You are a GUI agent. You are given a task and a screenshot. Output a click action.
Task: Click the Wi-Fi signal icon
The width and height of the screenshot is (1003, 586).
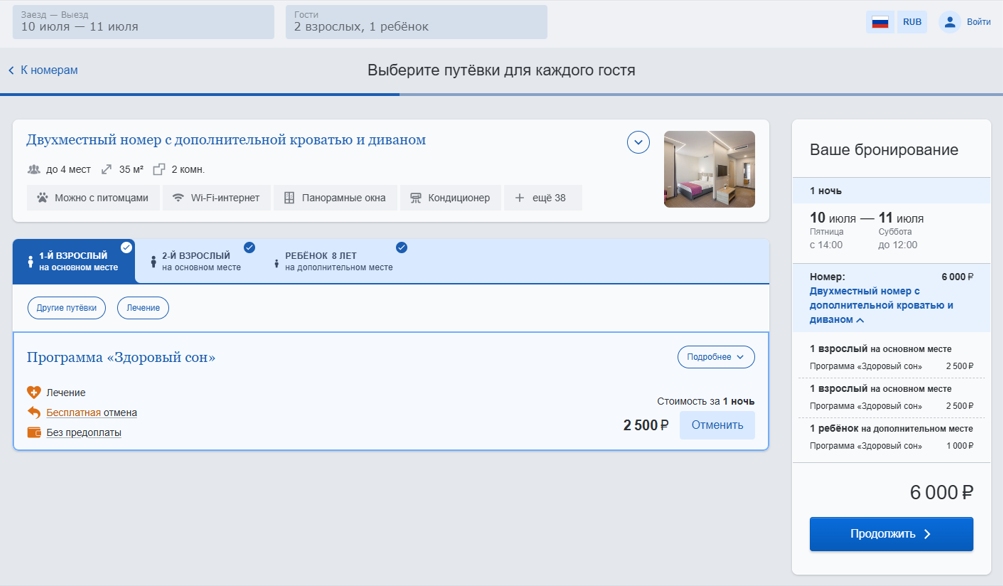tap(178, 198)
